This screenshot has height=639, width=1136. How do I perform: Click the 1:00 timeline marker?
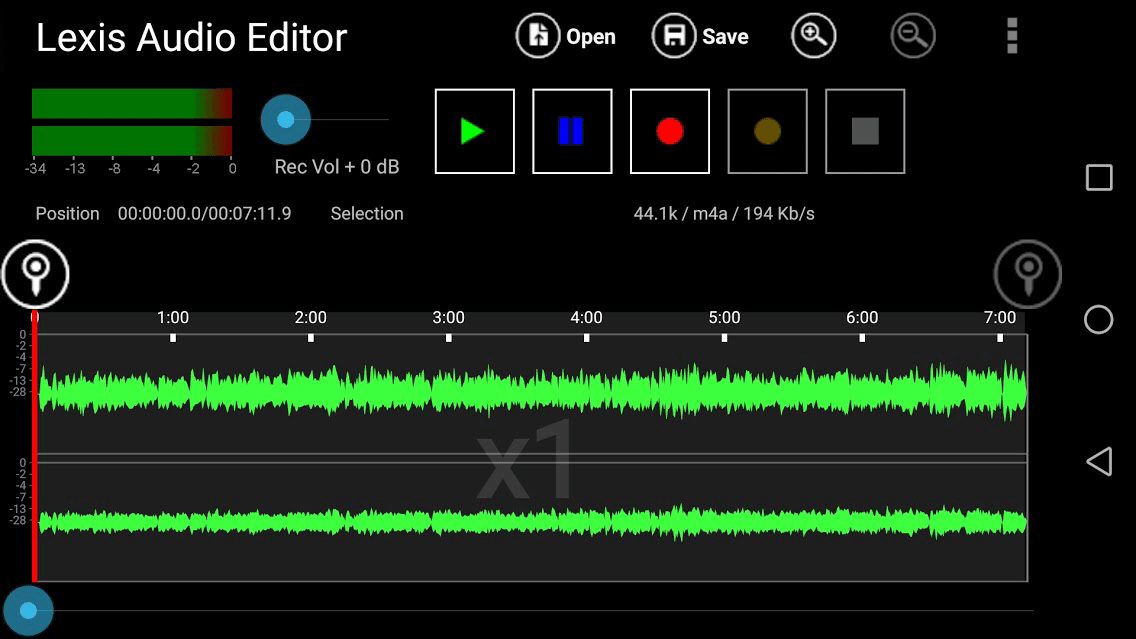point(173,317)
